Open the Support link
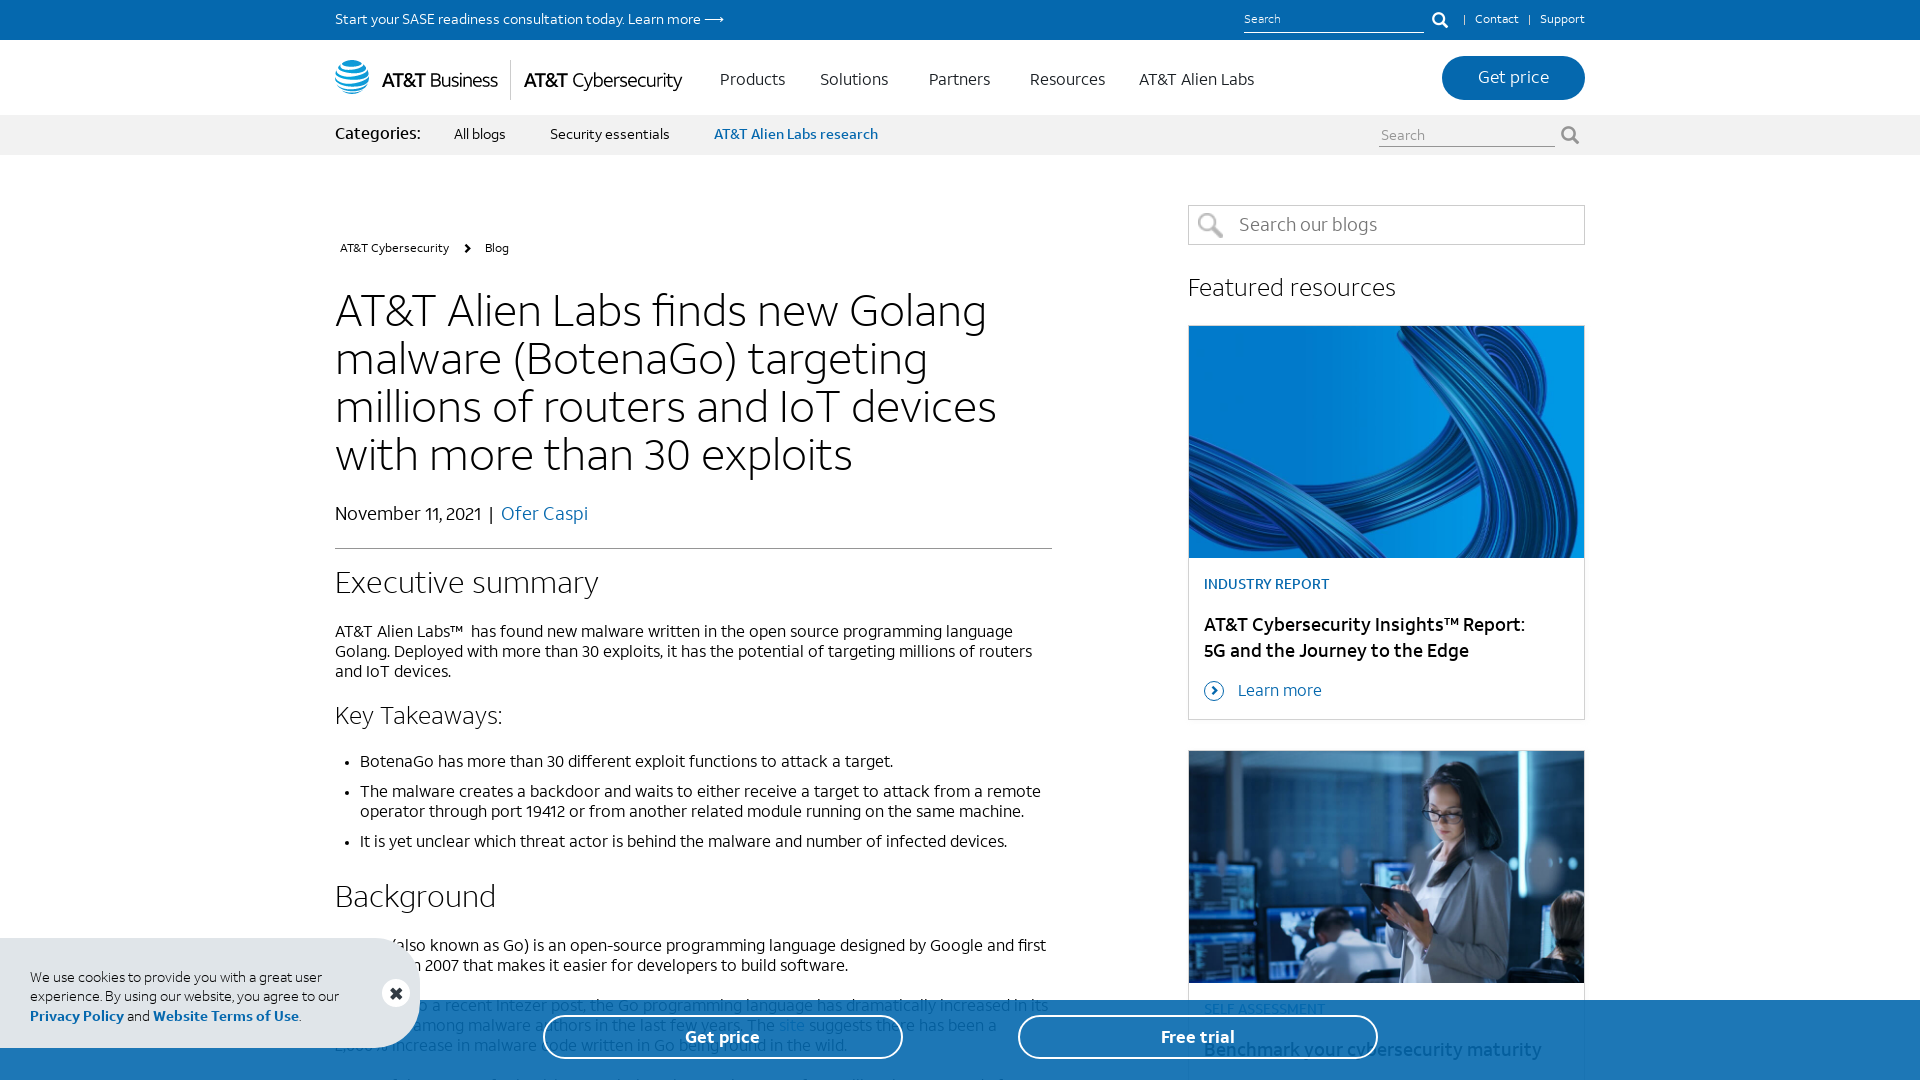Image resolution: width=1920 pixels, height=1080 pixels. click(x=1562, y=19)
